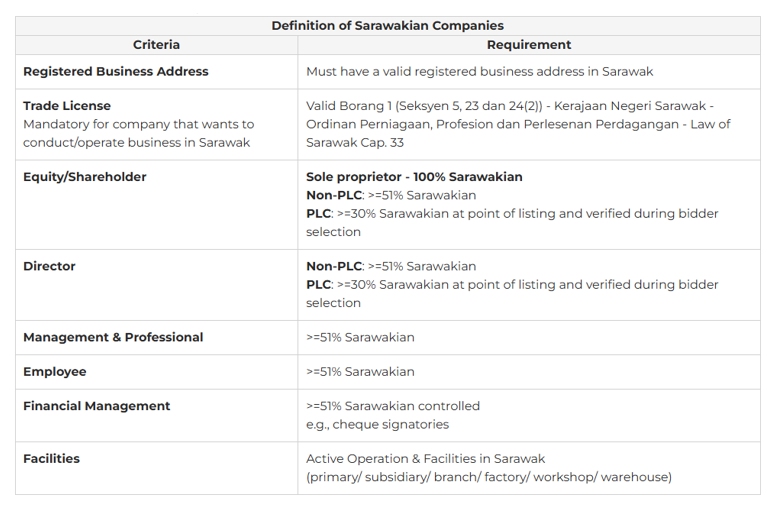Click 'Sole proprietor - 100% Sarawakian' text
The height and width of the screenshot is (506, 780).
(414, 177)
